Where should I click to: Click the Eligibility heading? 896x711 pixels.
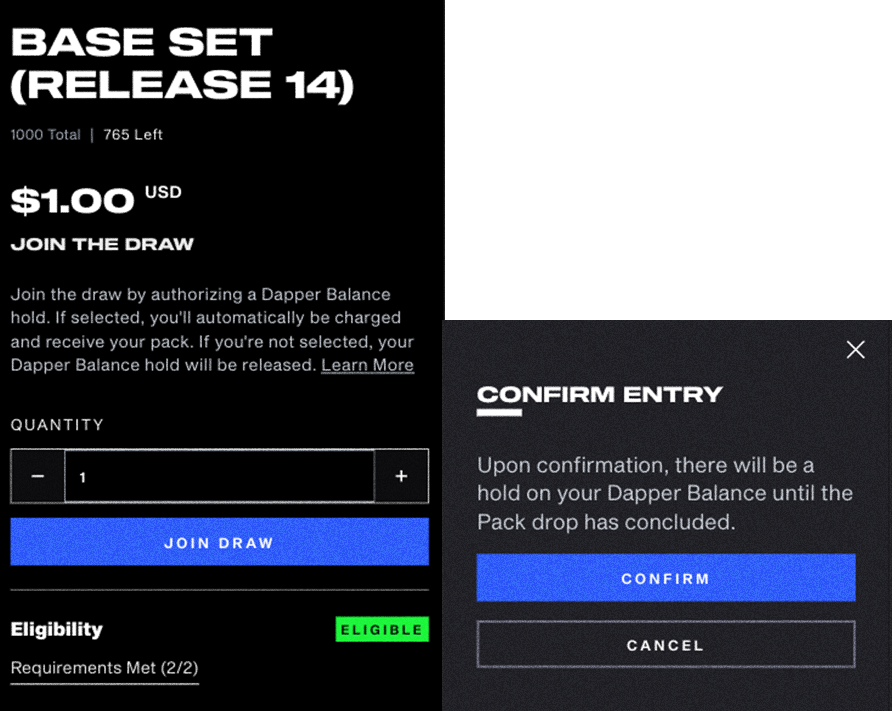[57, 629]
